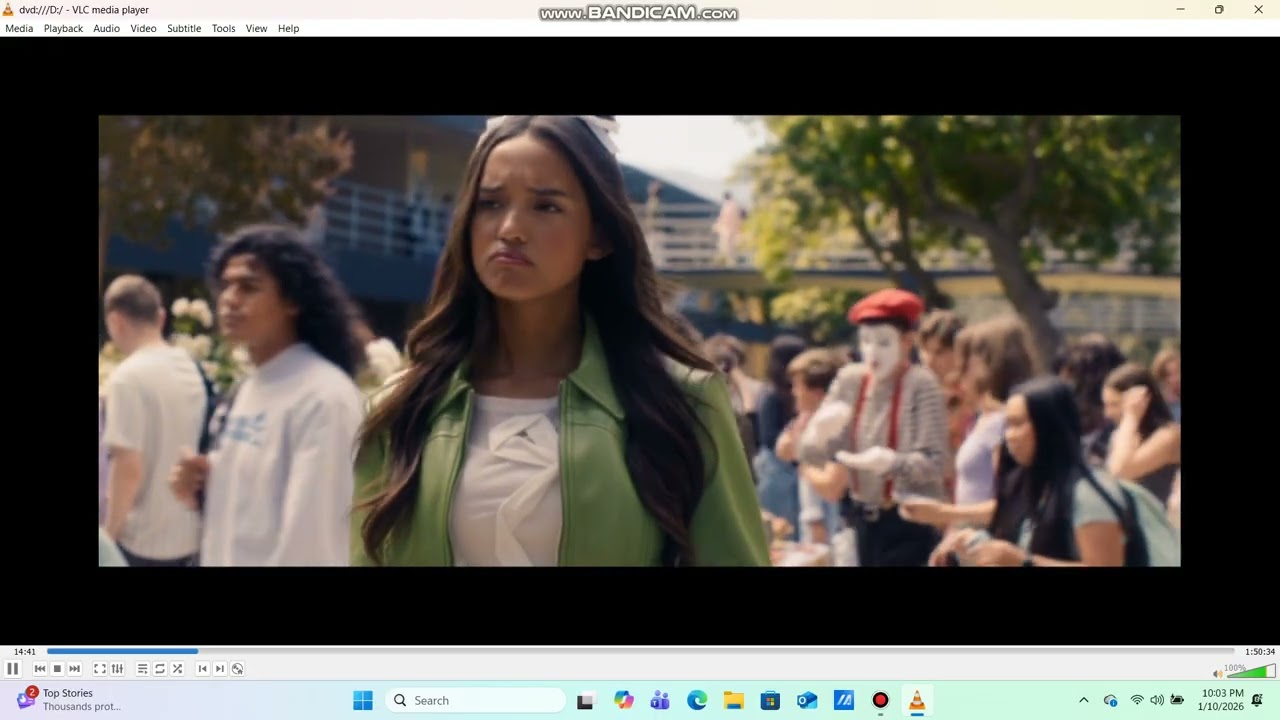Toggle the 1:50:34 total/remaining time display
Viewport: 1280px width, 720px height.
tap(1260, 652)
